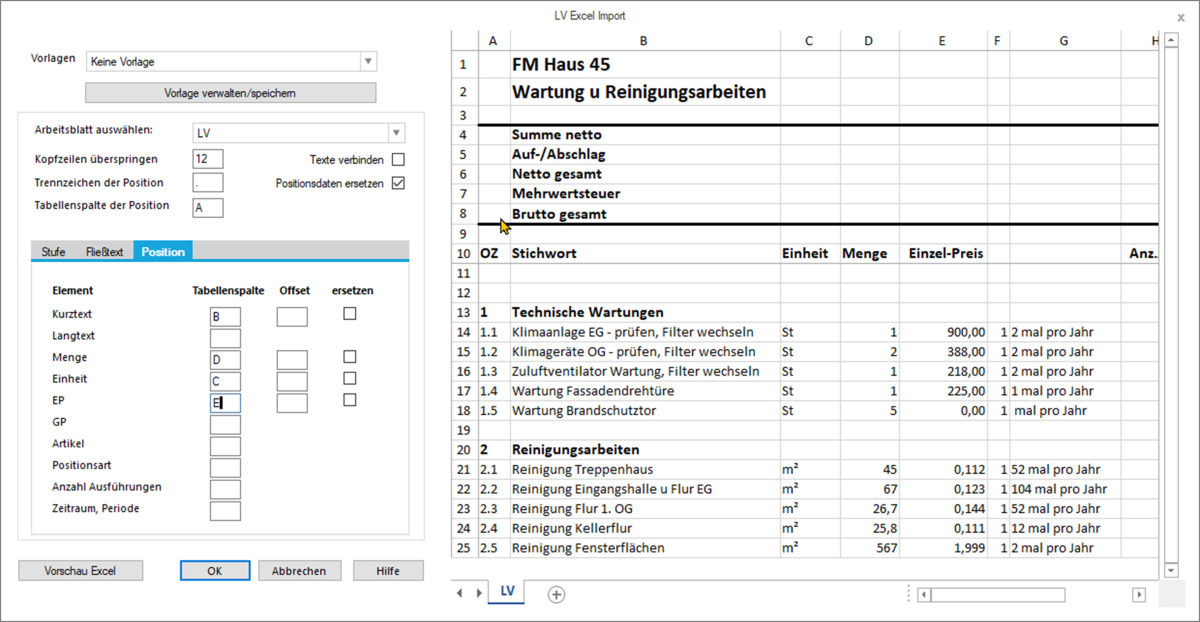Switch to the Fließtext tab

coord(104,252)
